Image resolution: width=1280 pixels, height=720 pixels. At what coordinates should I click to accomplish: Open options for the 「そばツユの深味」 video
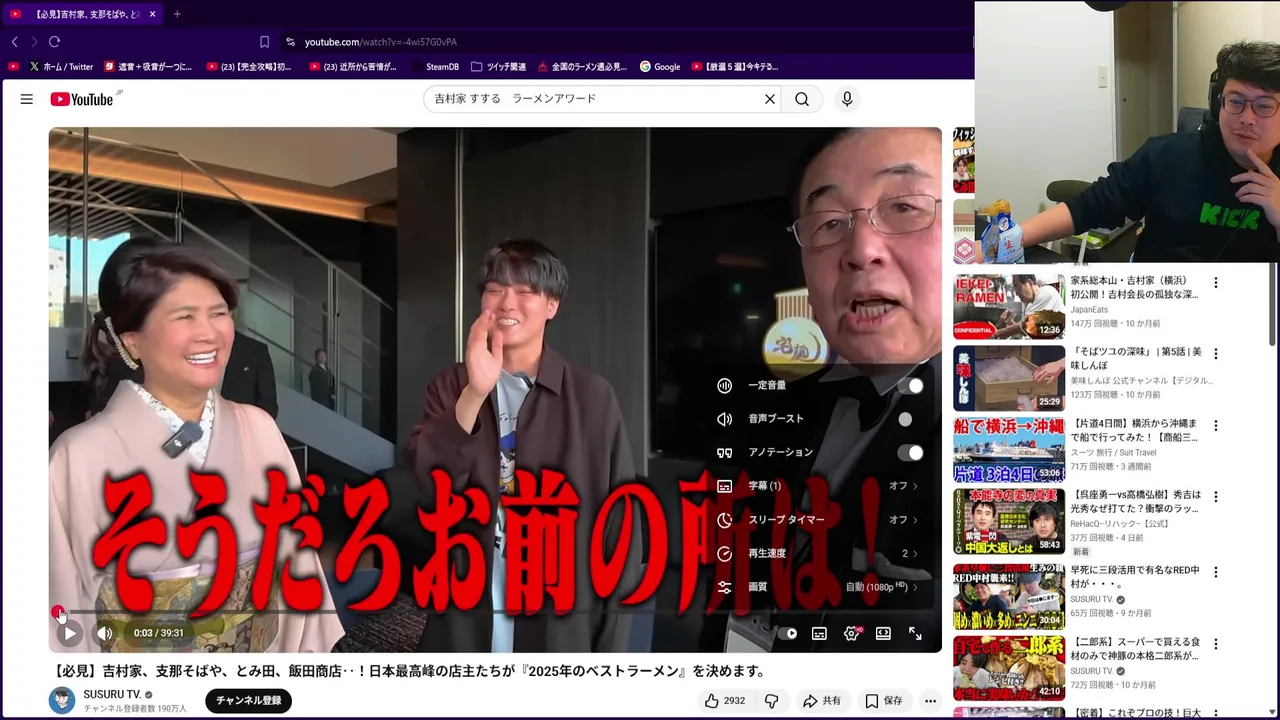coord(1216,353)
